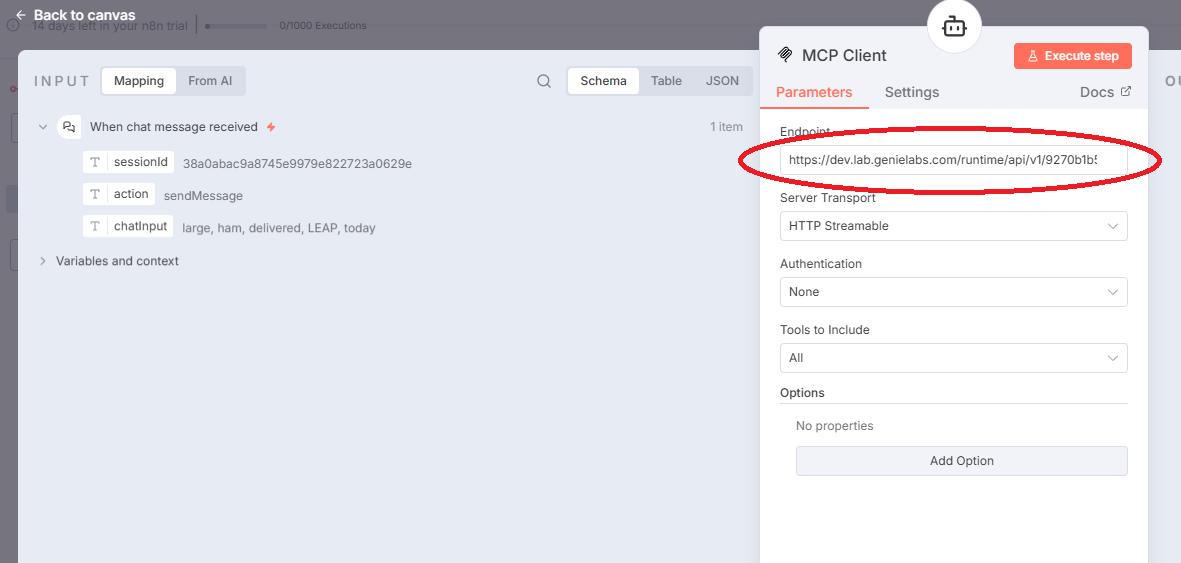
Task: Click the text type icon beside sessionId
Action: (x=95, y=162)
